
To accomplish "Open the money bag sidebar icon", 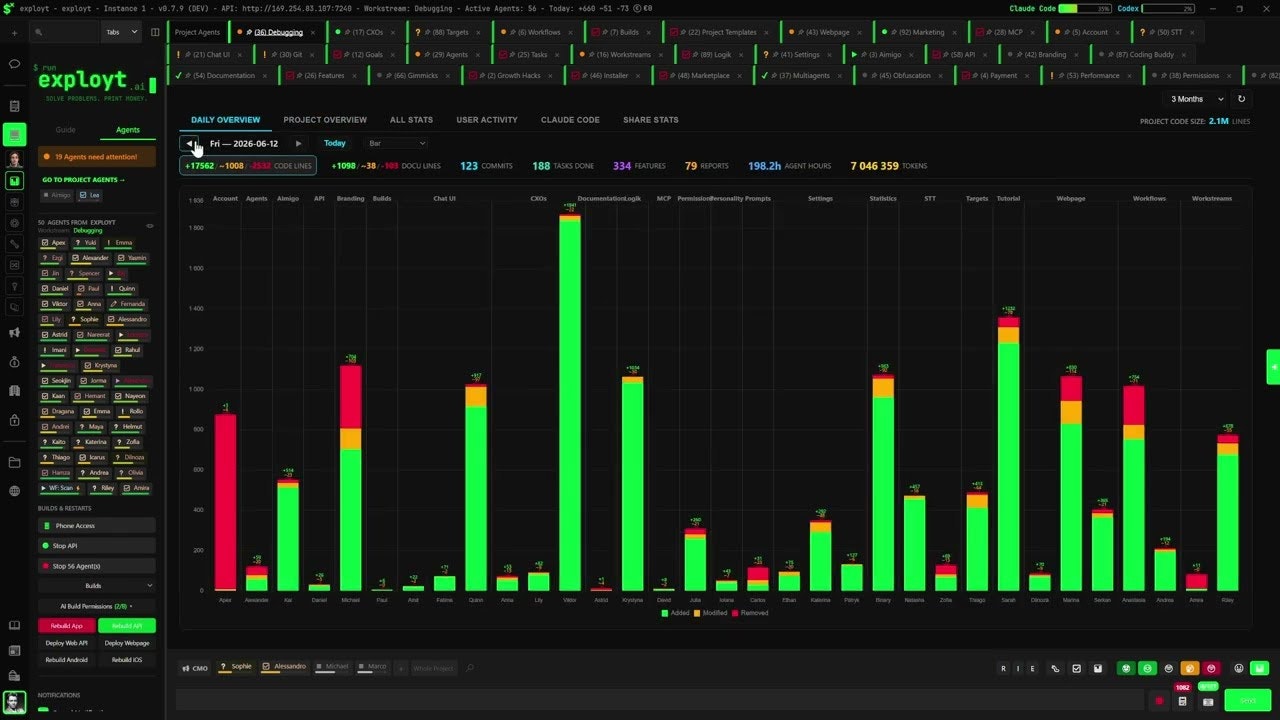I will (14, 361).
